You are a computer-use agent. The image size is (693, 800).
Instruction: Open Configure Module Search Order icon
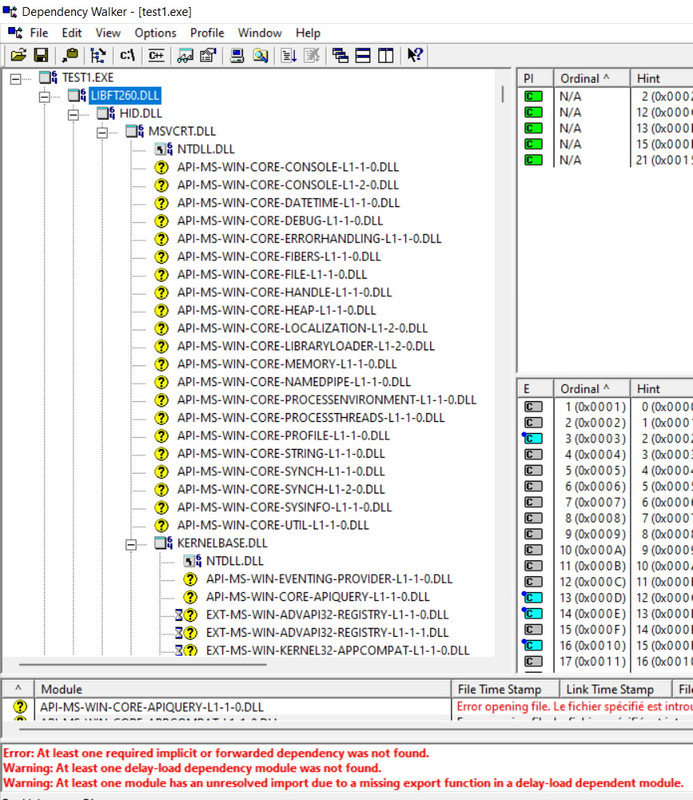tap(260, 55)
